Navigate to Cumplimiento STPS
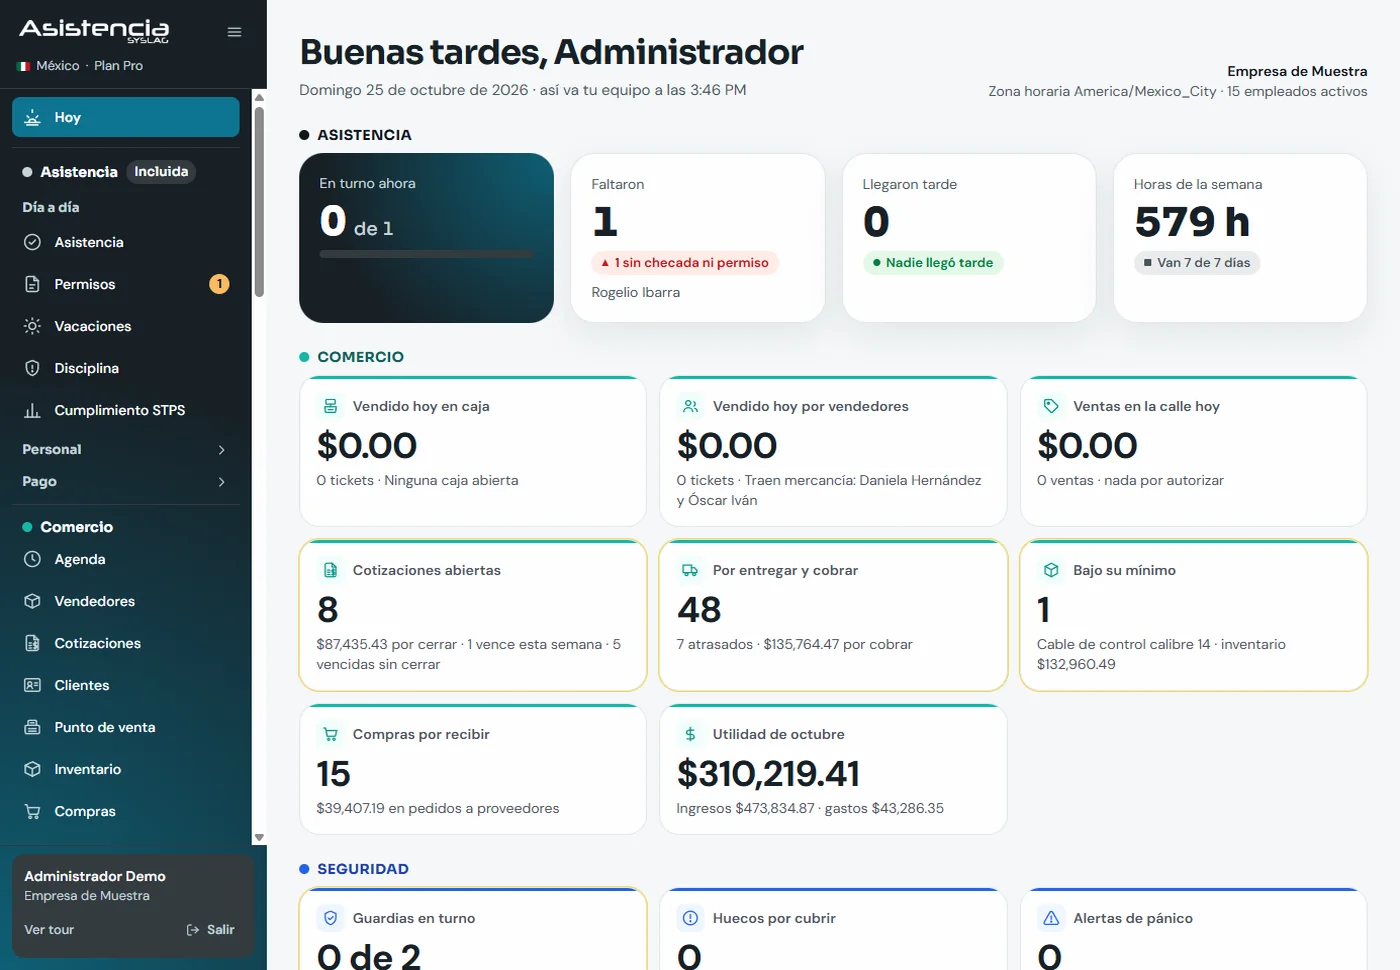 click(x=126, y=410)
